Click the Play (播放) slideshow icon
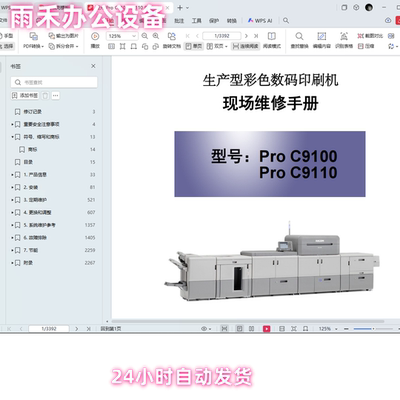 [x=95, y=36]
